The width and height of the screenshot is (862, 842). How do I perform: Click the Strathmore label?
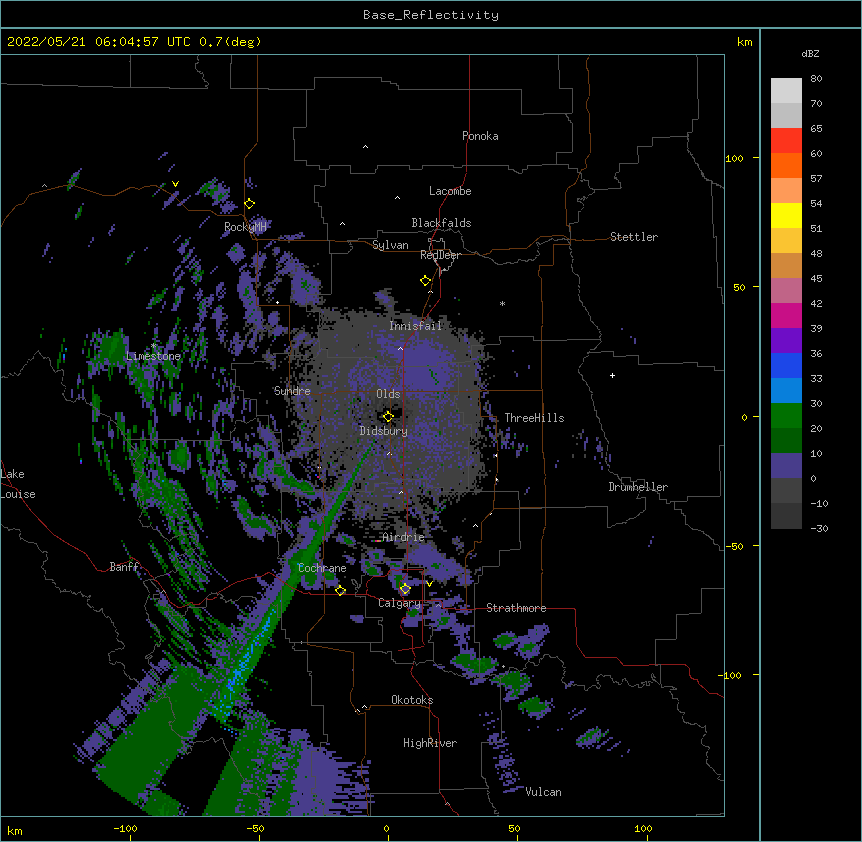[516, 608]
